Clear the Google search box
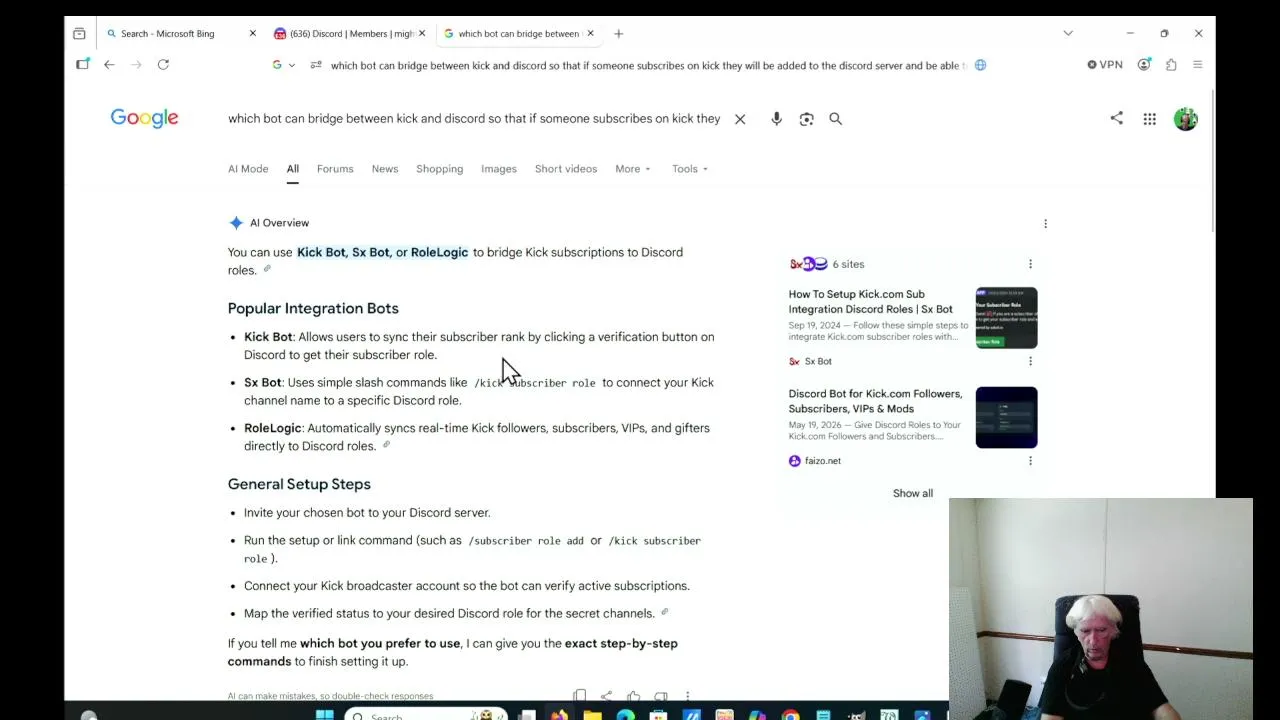The image size is (1280, 720). pos(740,119)
